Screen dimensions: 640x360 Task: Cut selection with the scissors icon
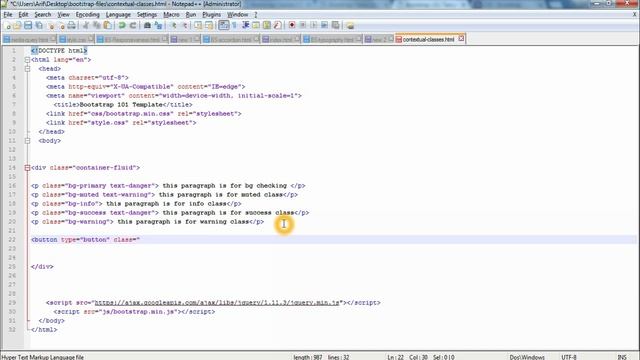pyautogui.click(x=86, y=25)
